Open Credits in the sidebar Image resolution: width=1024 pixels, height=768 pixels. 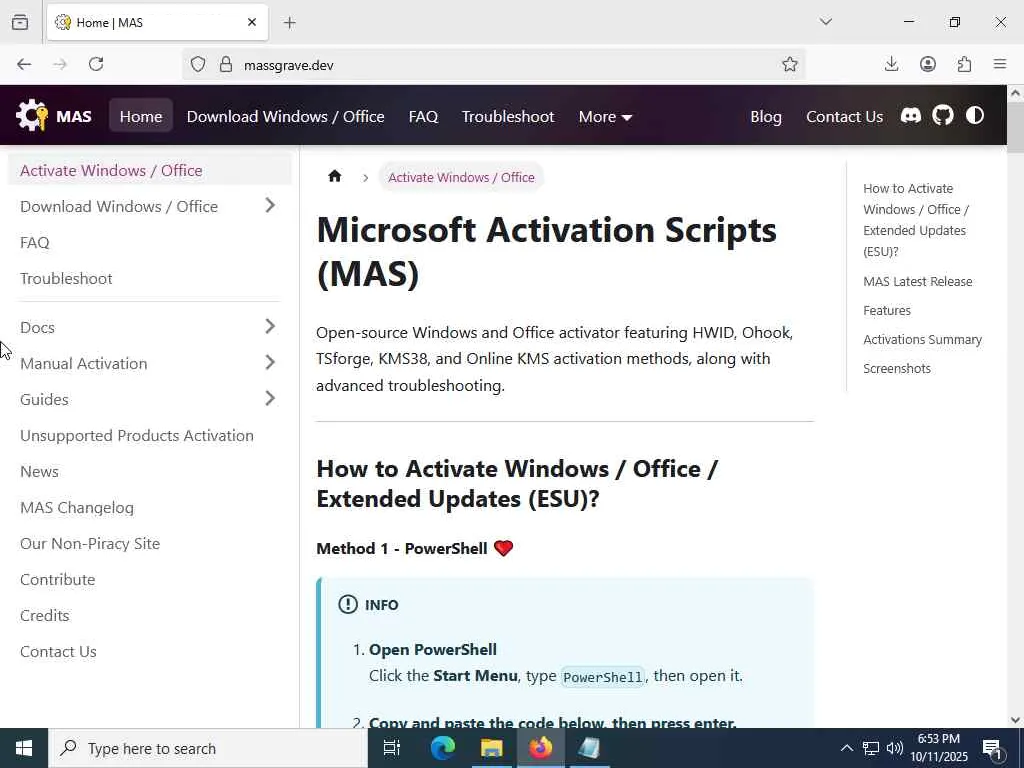[x=44, y=615]
